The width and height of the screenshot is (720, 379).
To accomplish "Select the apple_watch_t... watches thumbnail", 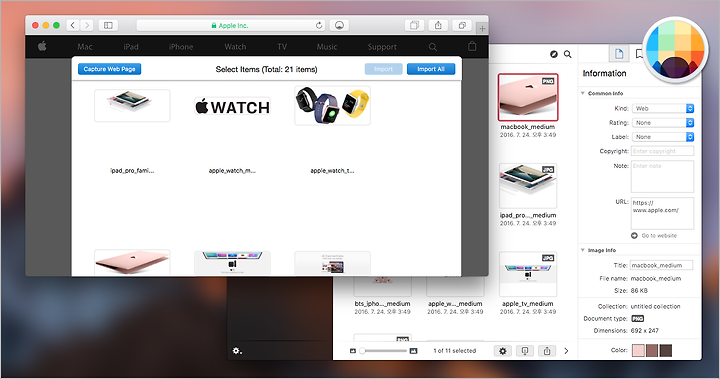I will coord(332,105).
